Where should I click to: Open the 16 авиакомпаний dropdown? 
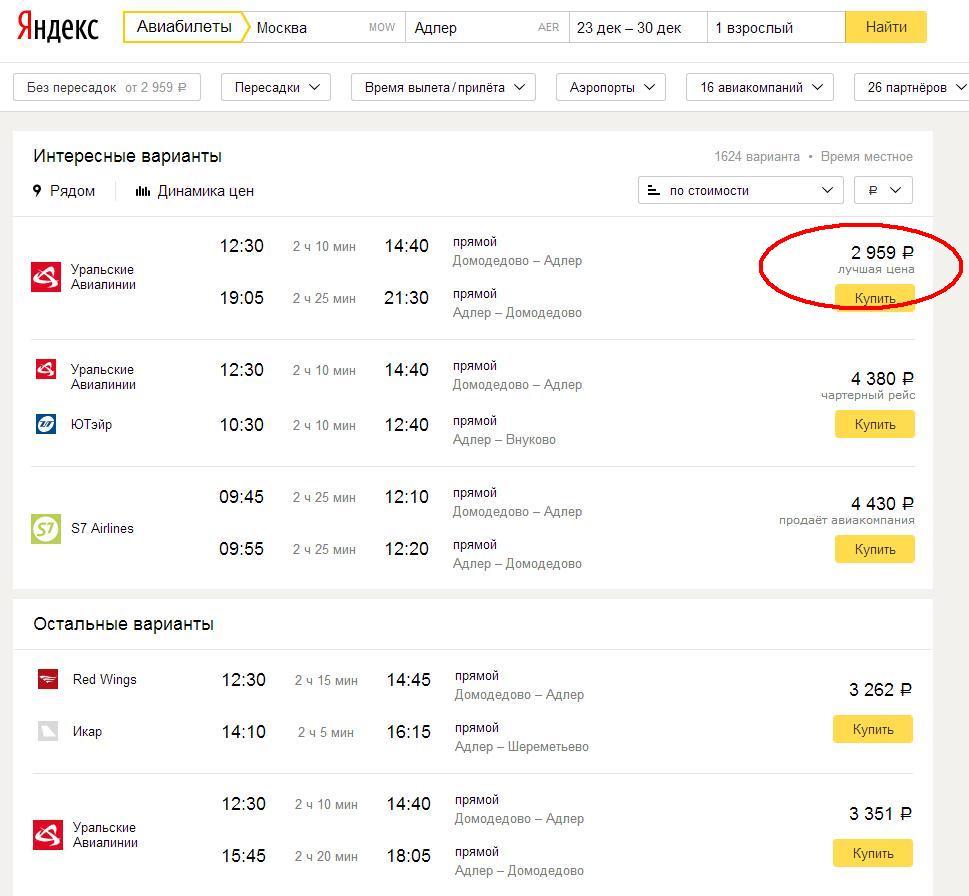pyautogui.click(x=760, y=87)
